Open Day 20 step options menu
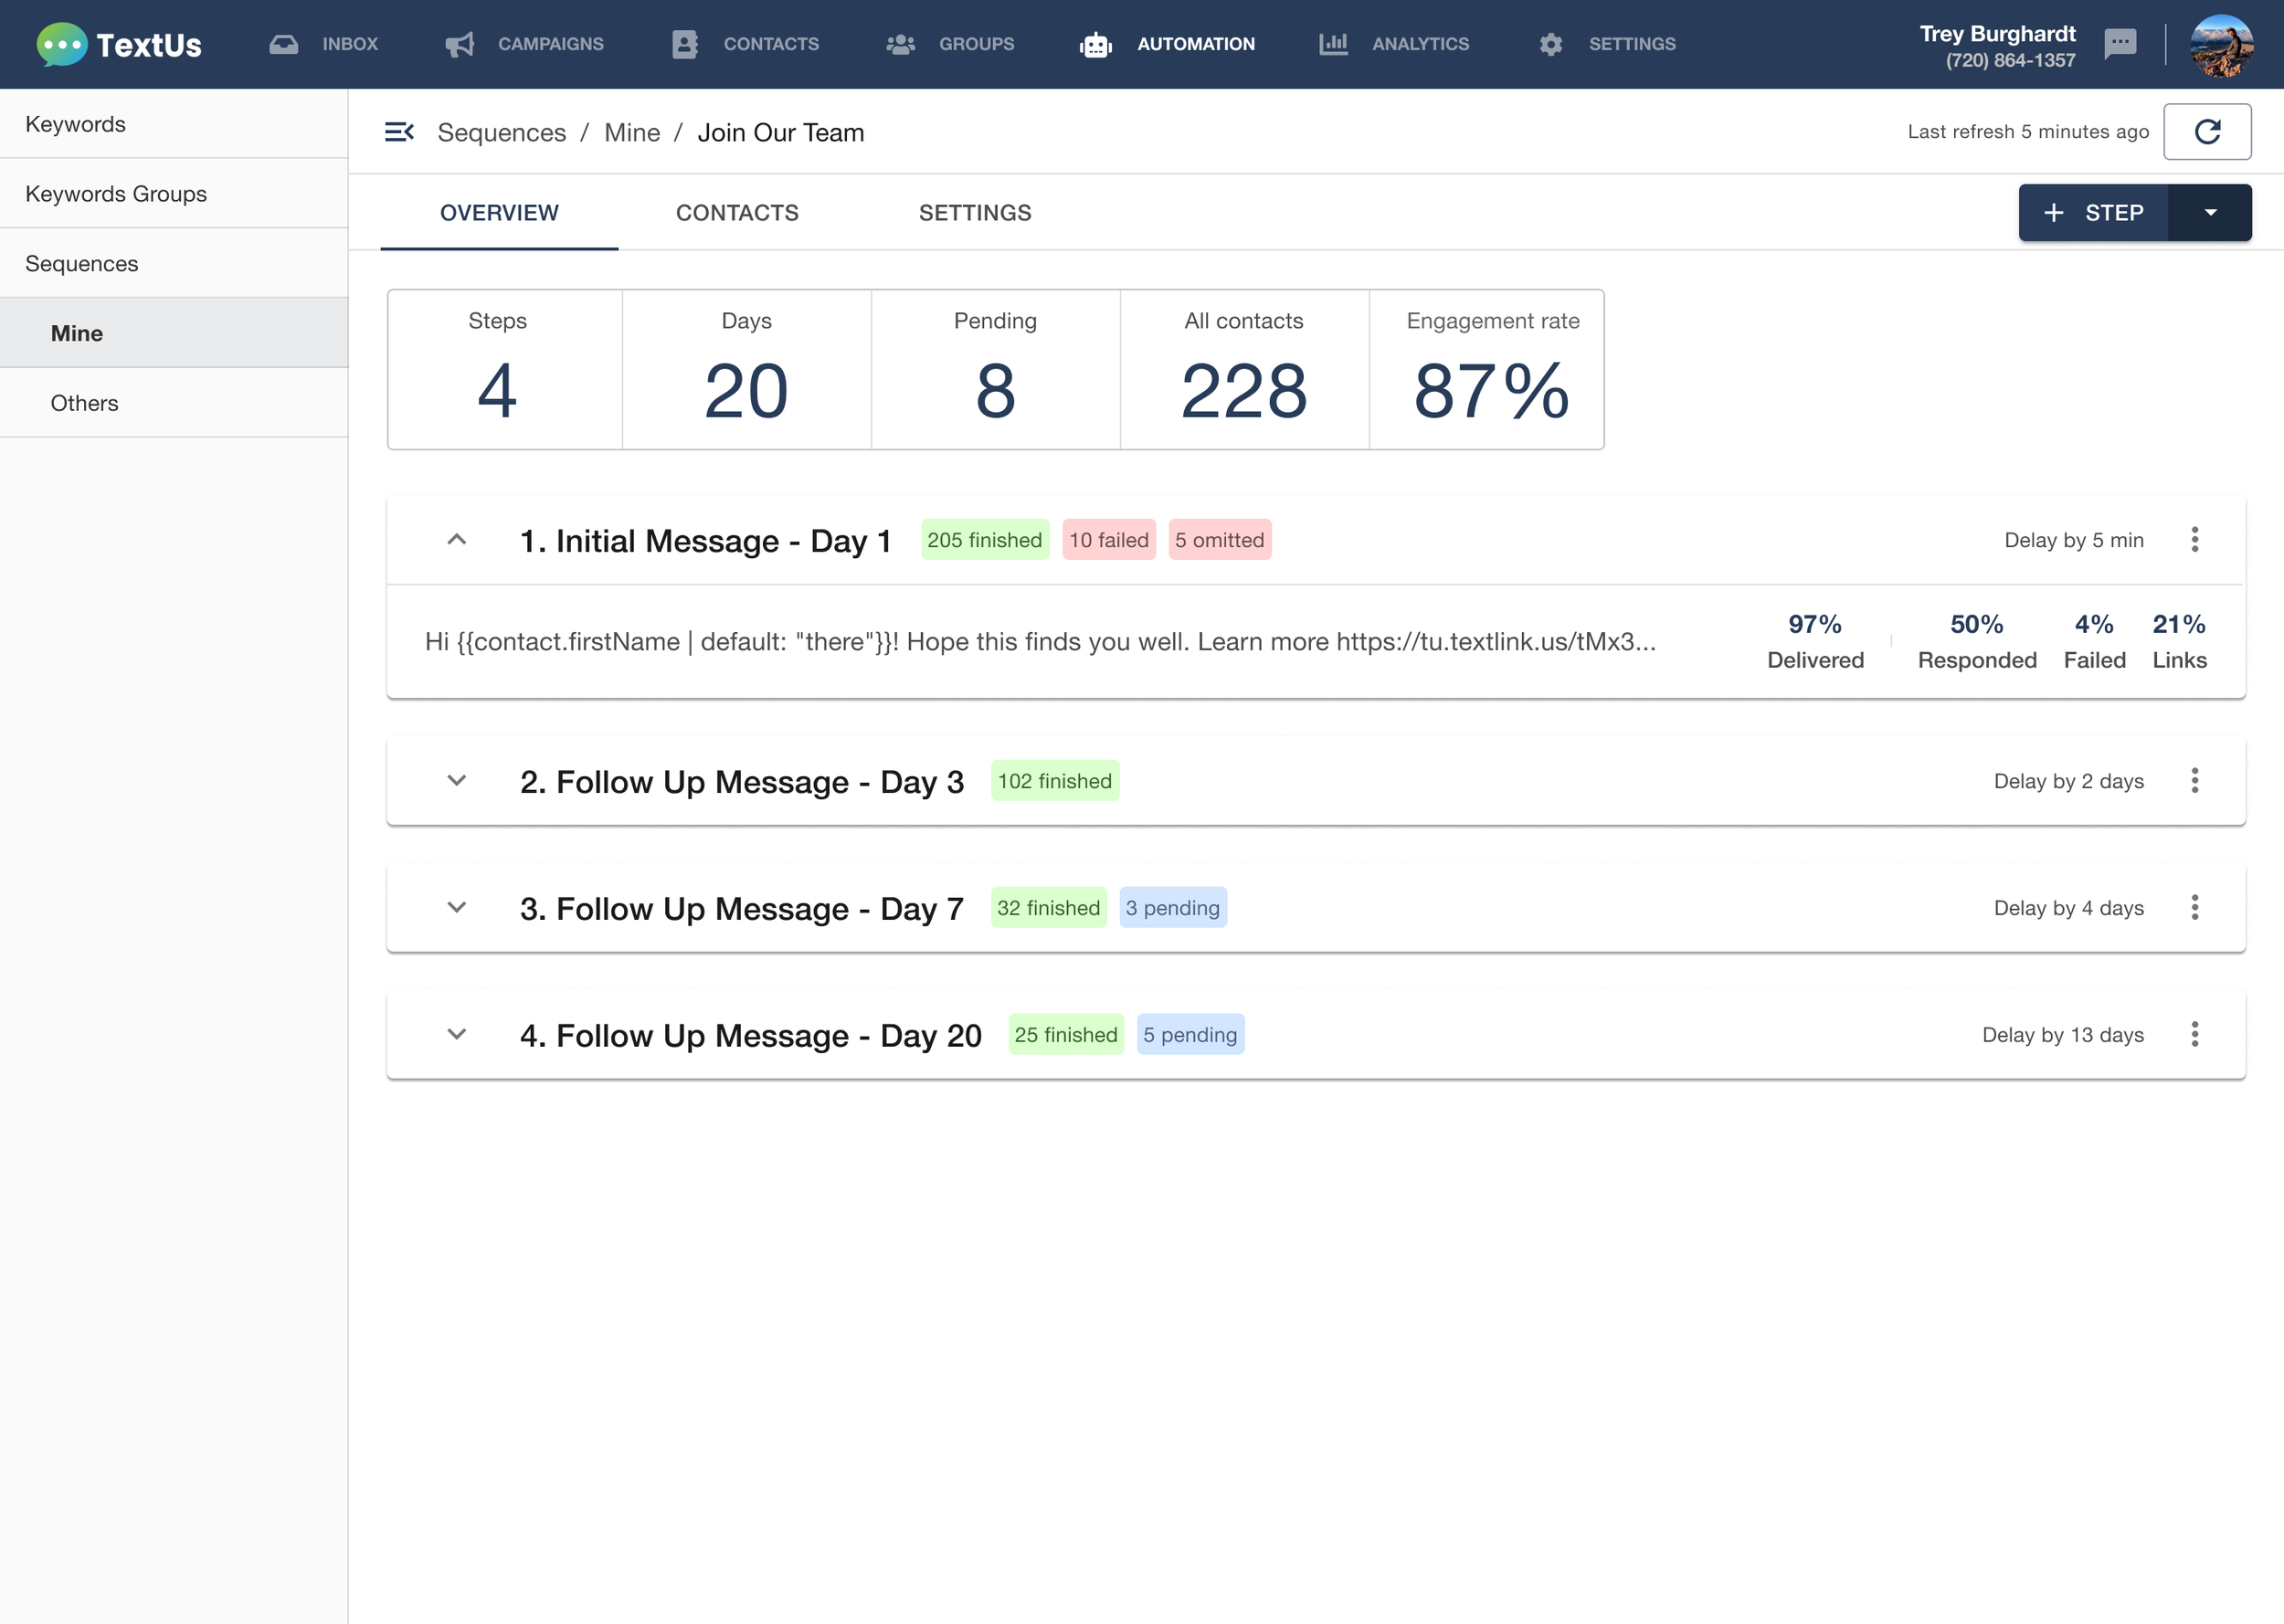2284x1624 pixels. pyautogui.click(x=2194, y=1035)
